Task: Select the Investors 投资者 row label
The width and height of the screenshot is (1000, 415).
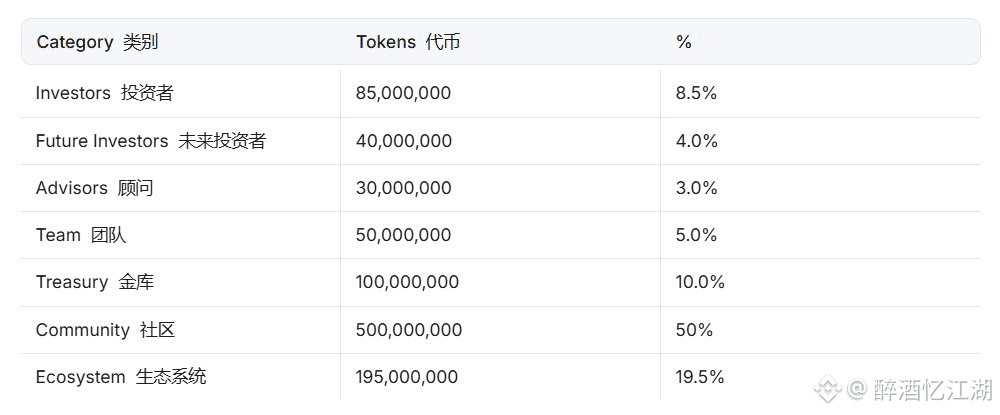Action: [x=105, y=93]
